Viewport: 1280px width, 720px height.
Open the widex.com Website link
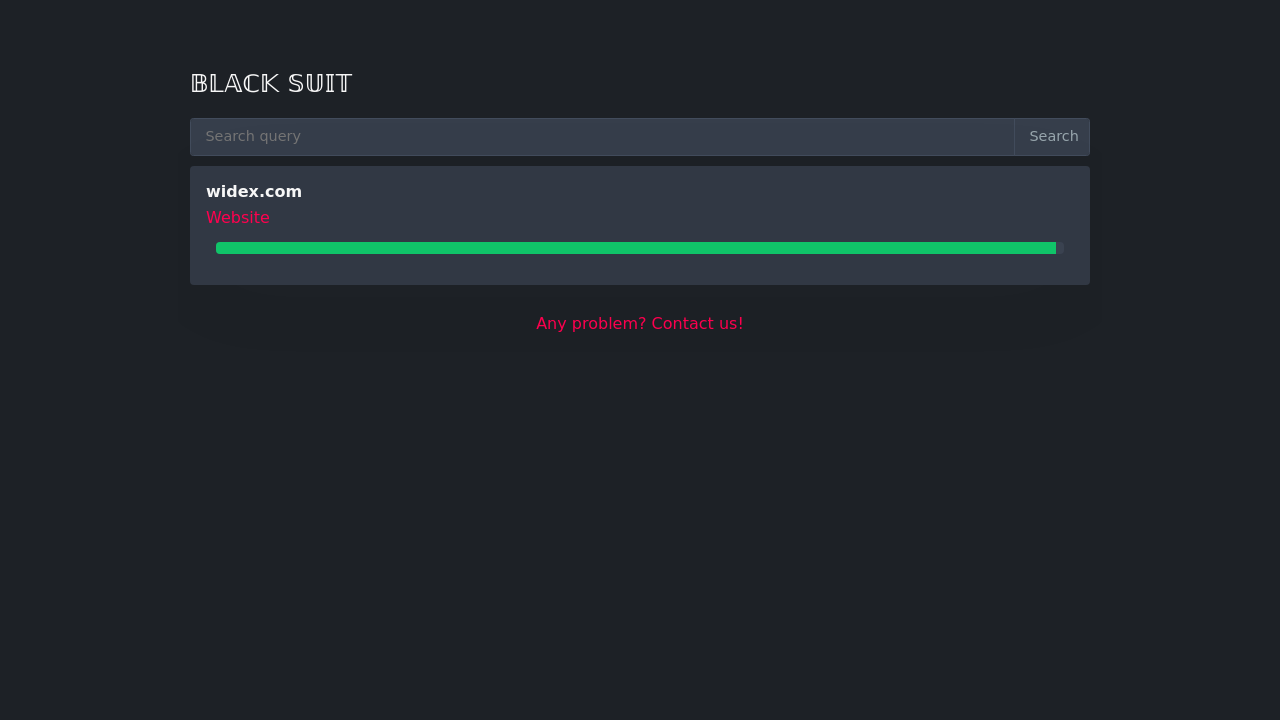tap(238, 218)
